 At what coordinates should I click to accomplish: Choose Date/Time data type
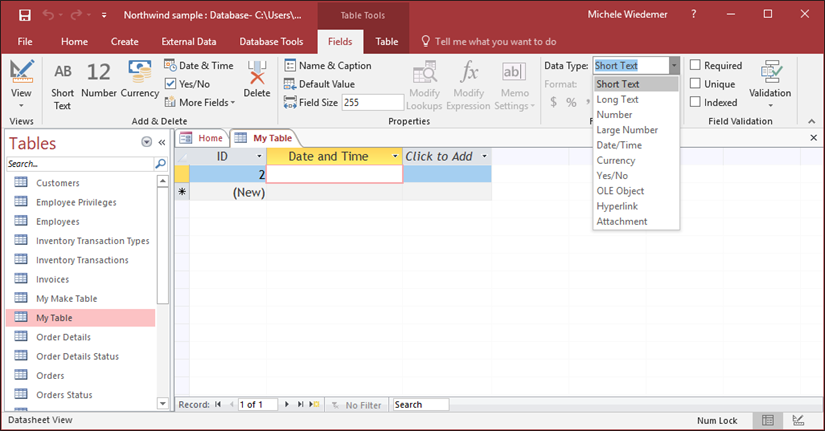636,145
